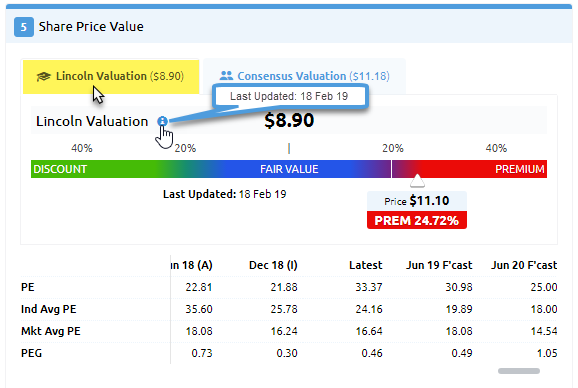Click the Price $11.10 label
The image size is (578, 388).
click(x=417, y=201)
